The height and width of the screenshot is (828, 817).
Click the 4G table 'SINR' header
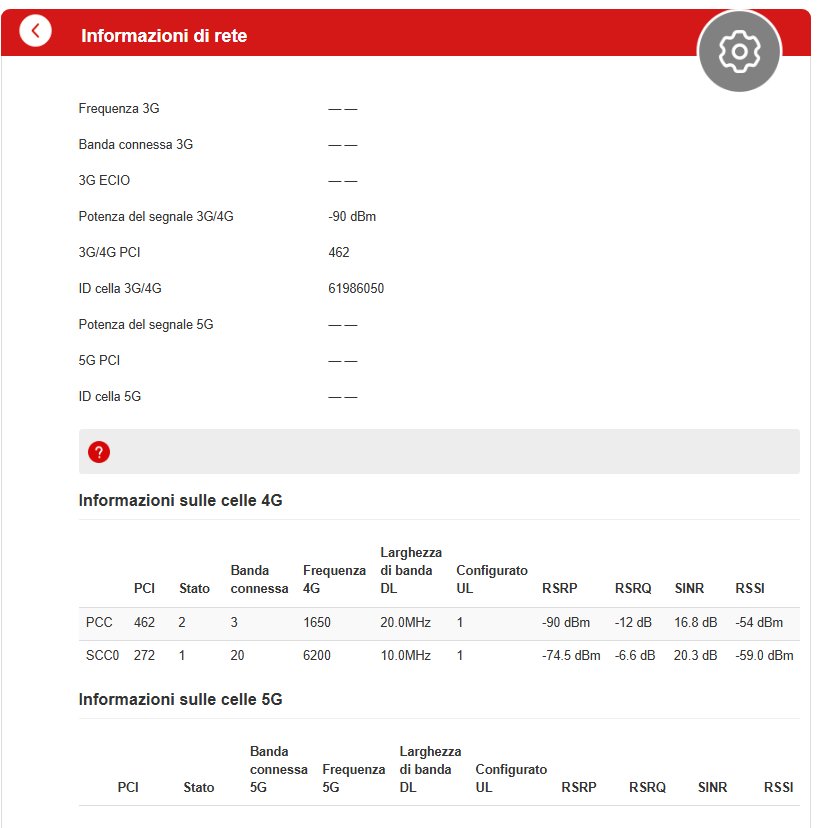[x=689, y=588]
